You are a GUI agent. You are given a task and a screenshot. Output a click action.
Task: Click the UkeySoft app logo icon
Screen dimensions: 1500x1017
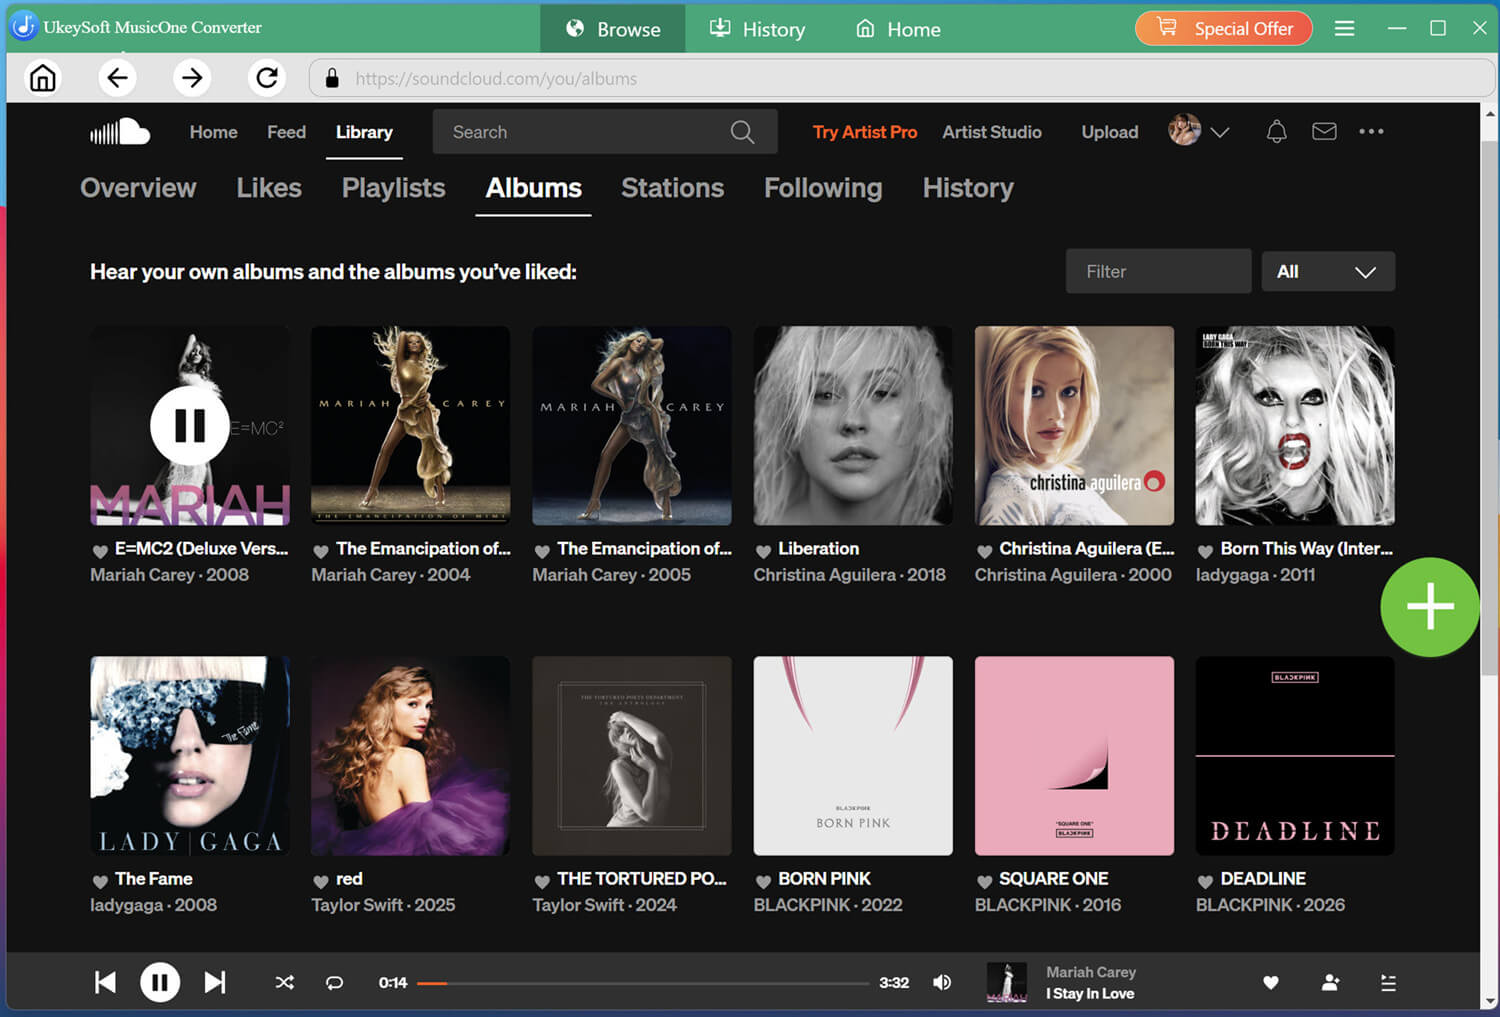click(24, 27)
